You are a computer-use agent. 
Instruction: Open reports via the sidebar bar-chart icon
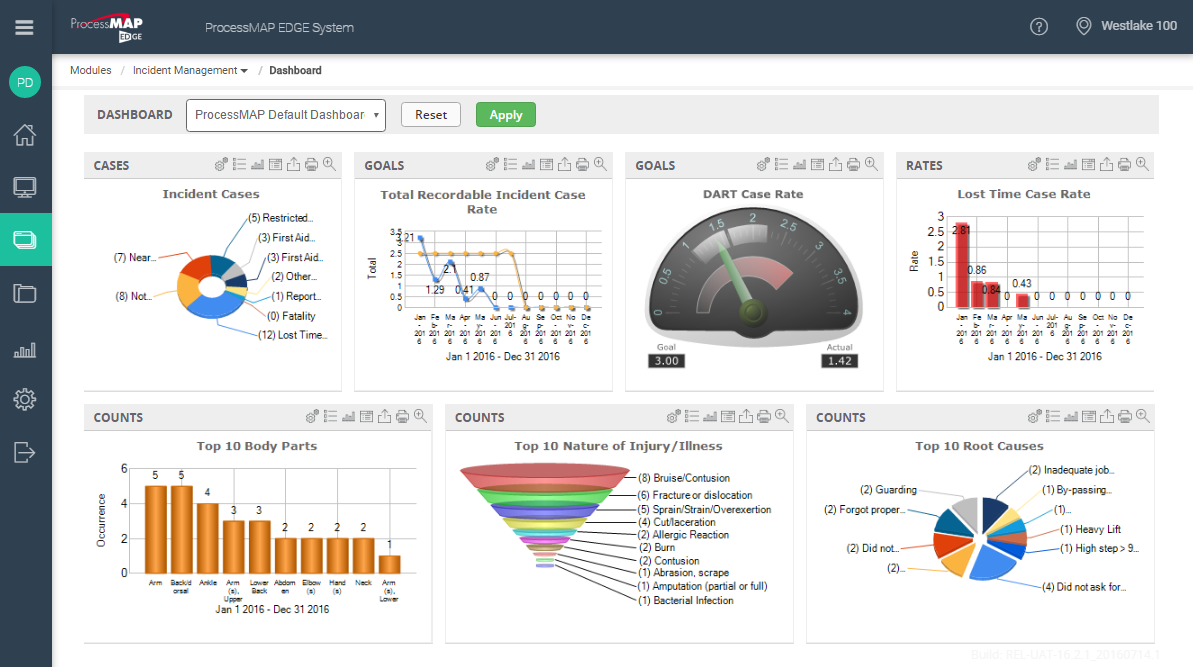coord(25,349)
